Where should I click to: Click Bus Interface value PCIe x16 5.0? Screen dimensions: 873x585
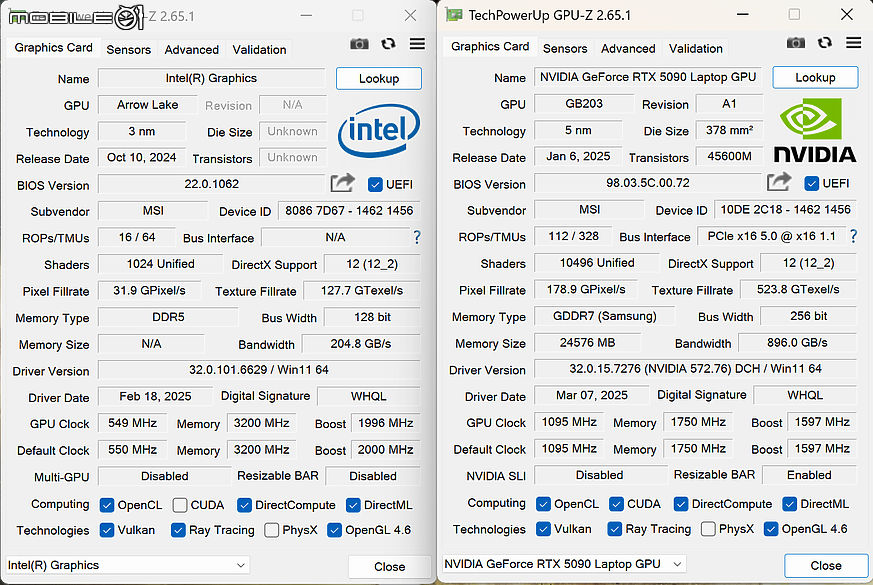(x=772, y=237)
